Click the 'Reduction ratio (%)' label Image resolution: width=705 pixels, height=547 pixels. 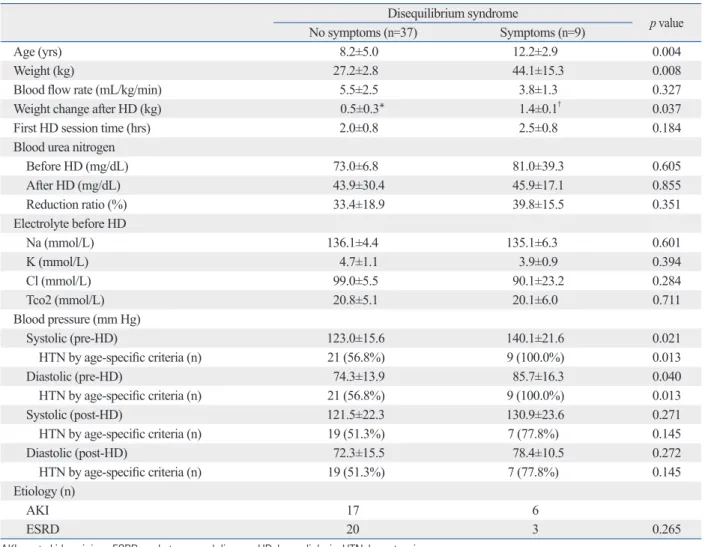coord(76,205)
